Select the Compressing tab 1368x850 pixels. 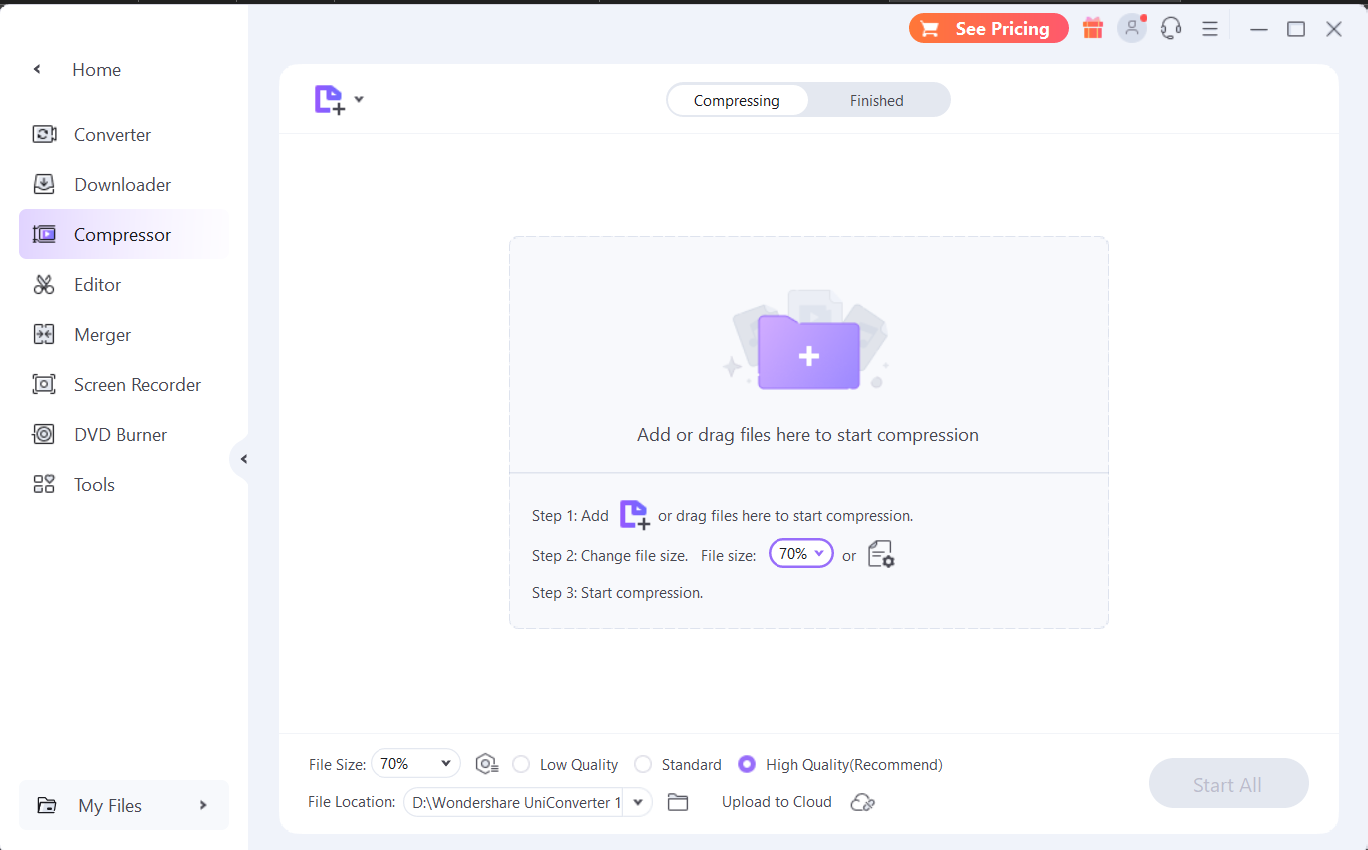[737, 100]
